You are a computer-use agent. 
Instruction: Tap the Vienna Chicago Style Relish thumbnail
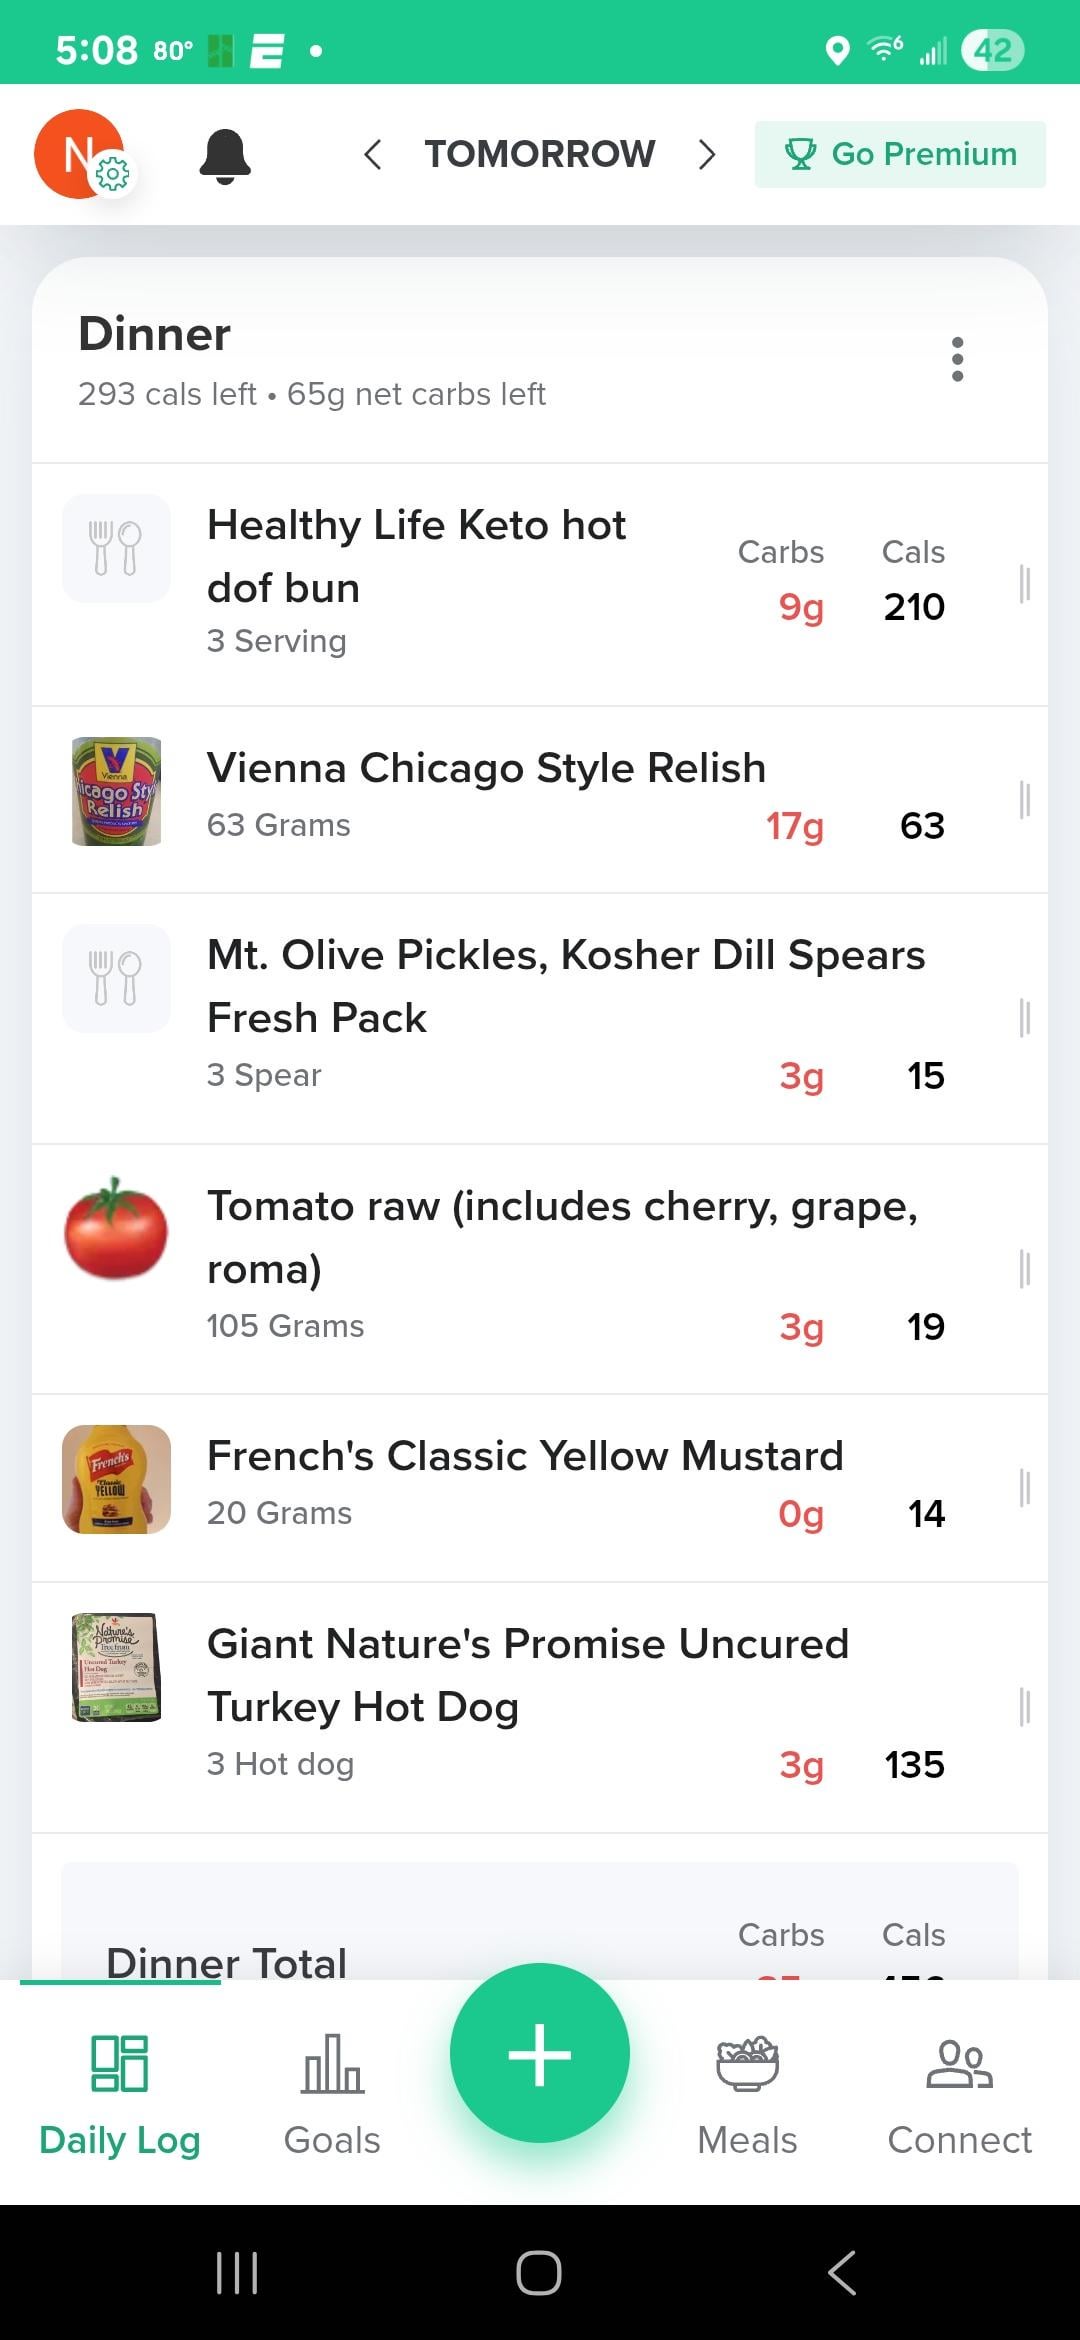(116, 792)
